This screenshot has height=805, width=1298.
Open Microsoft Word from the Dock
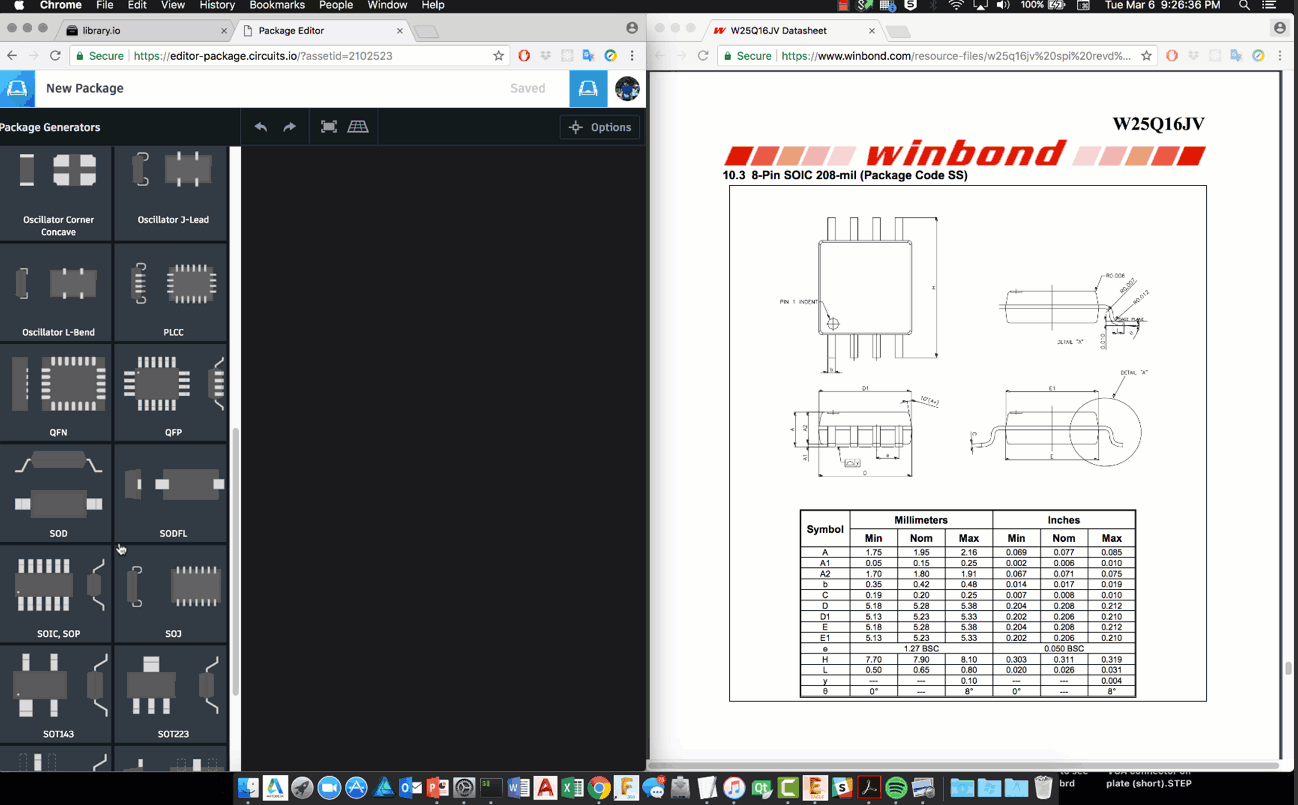click(x=518, y=788)
